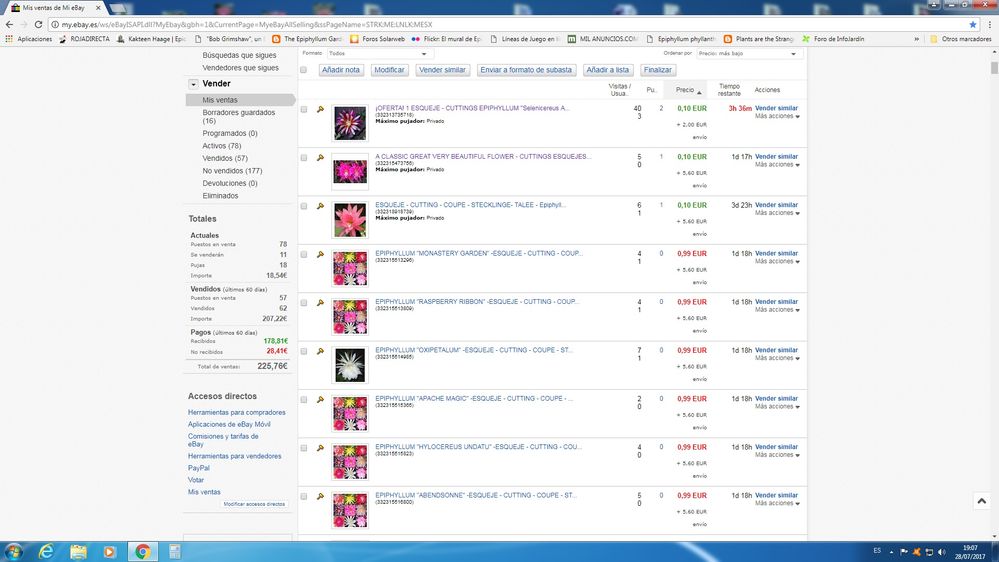The width and height of the screenshot is (999, 562).
Task: Click the Finalizar button
Action: pyautogui.click(x=658, y=70)
